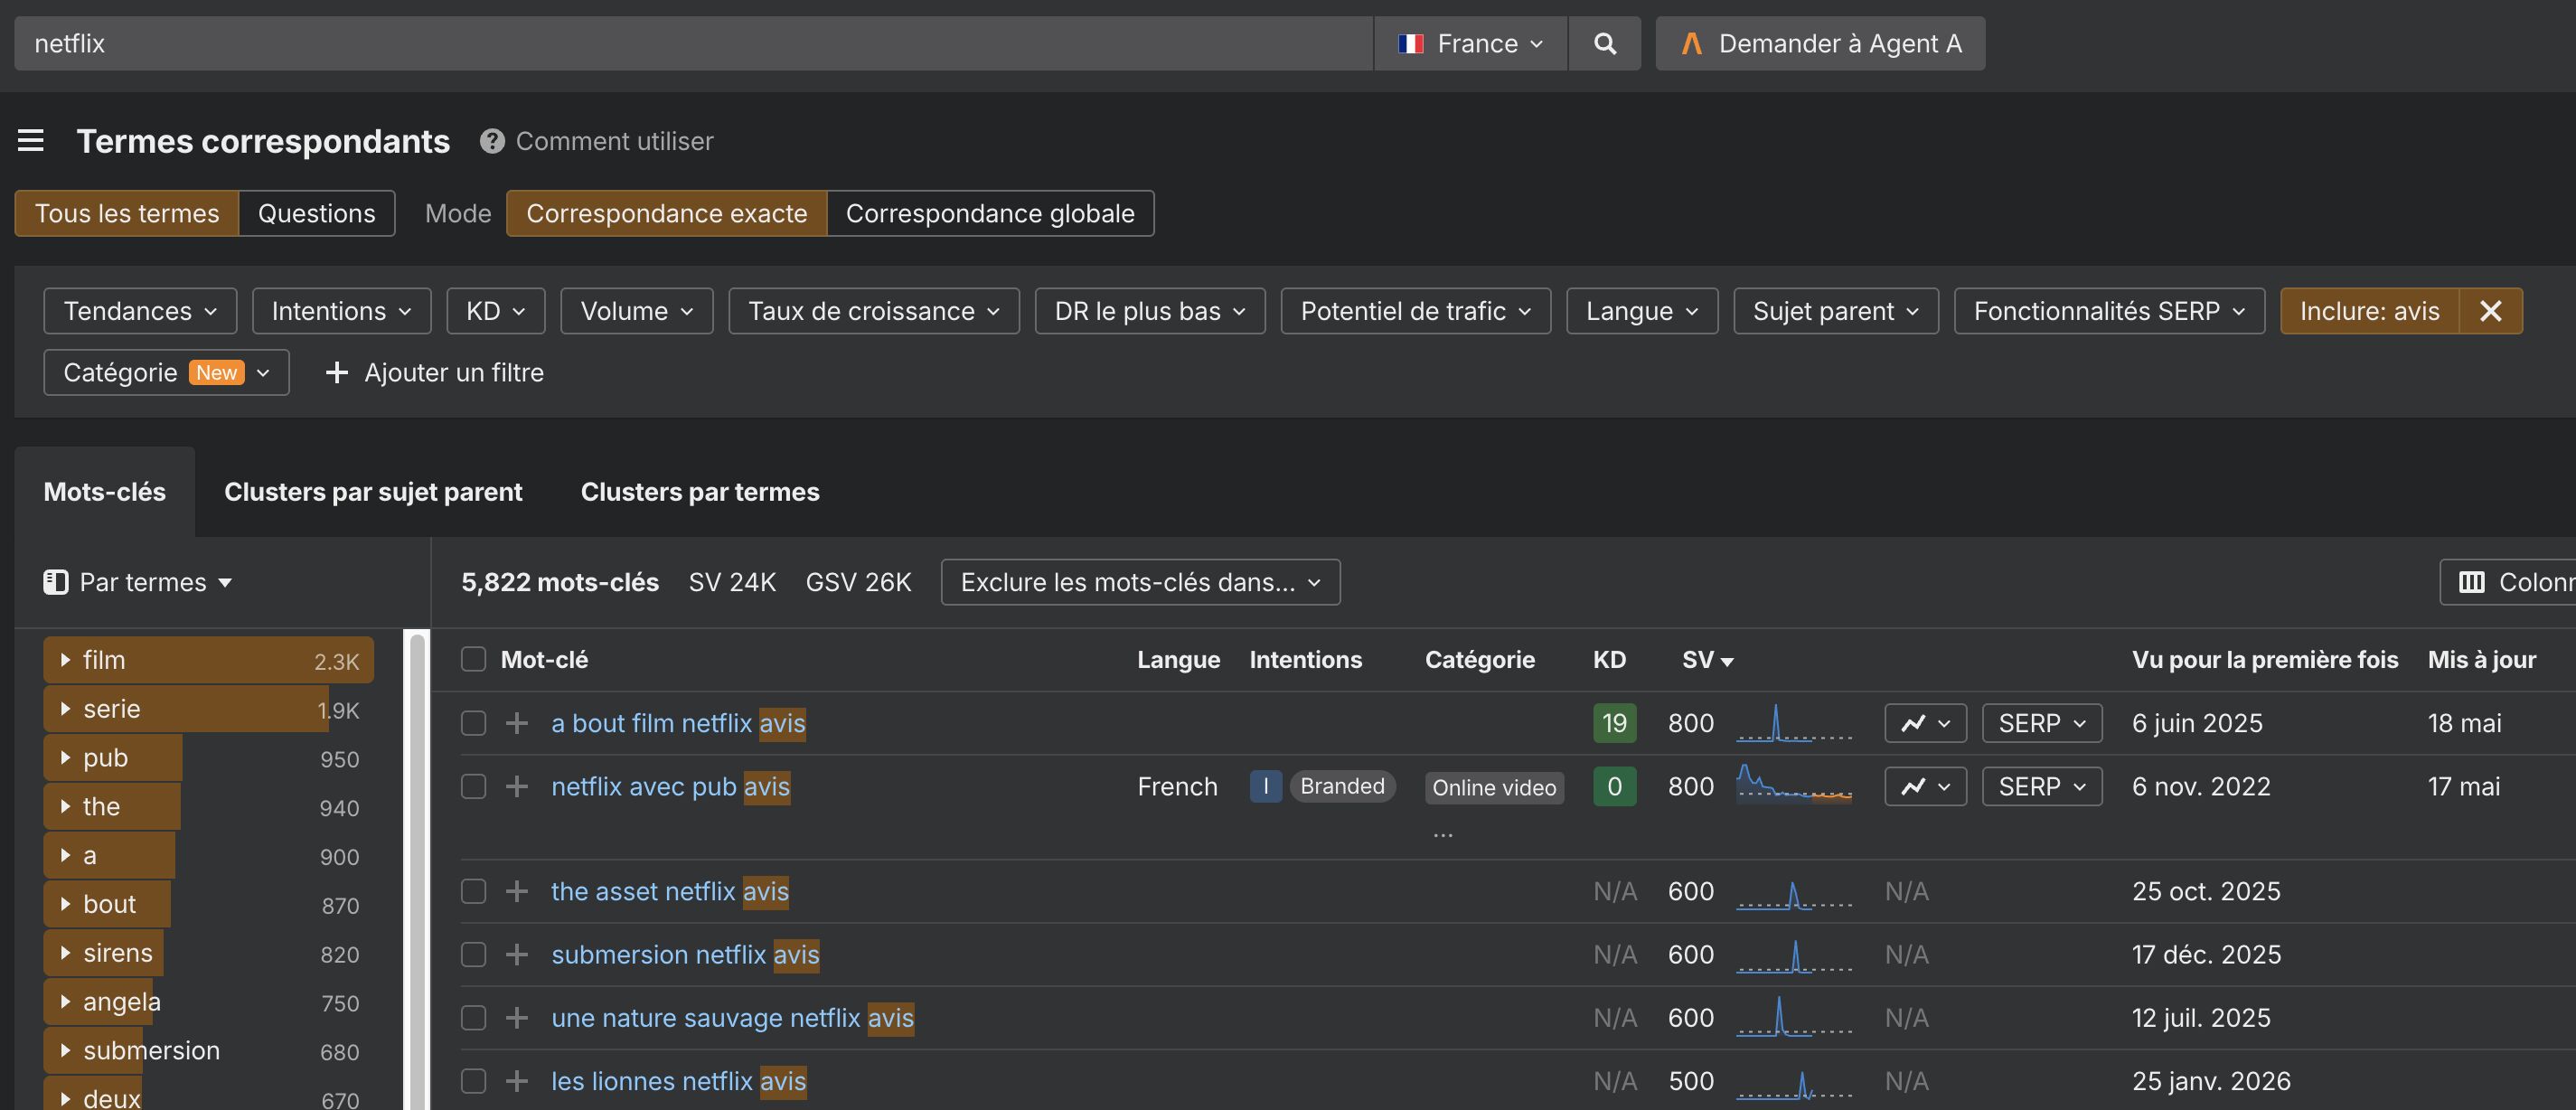The width and height of the screenshot is (2576, 1110).
Task: Switch to 'Clusters par sujet parent' tab
Action: pos(373,492)
